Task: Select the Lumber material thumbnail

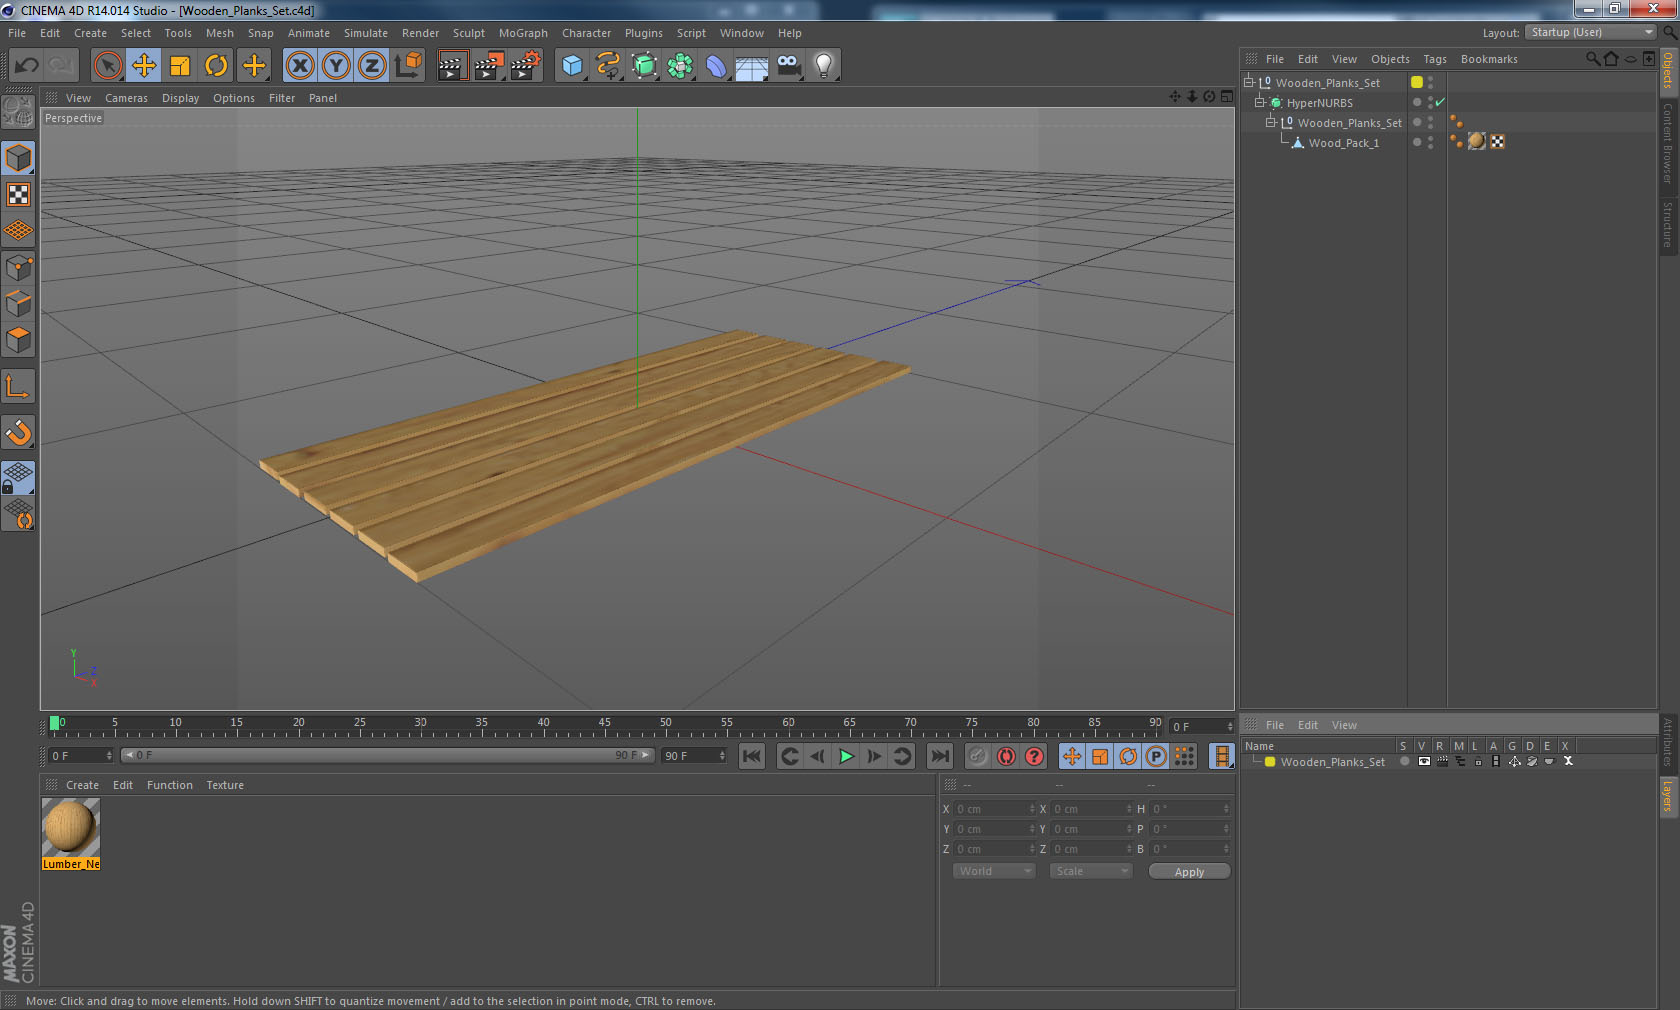Action: coord(70,827)
